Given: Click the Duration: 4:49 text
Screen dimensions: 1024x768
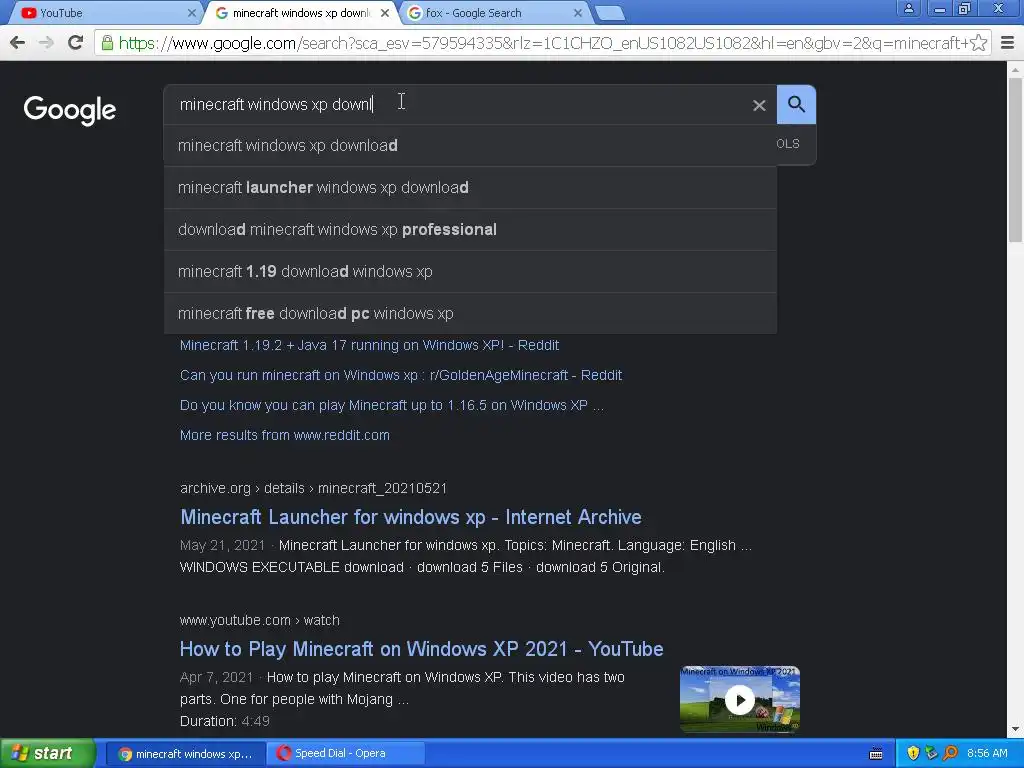Looking at the screenshot, I should (x=224, y=721).
